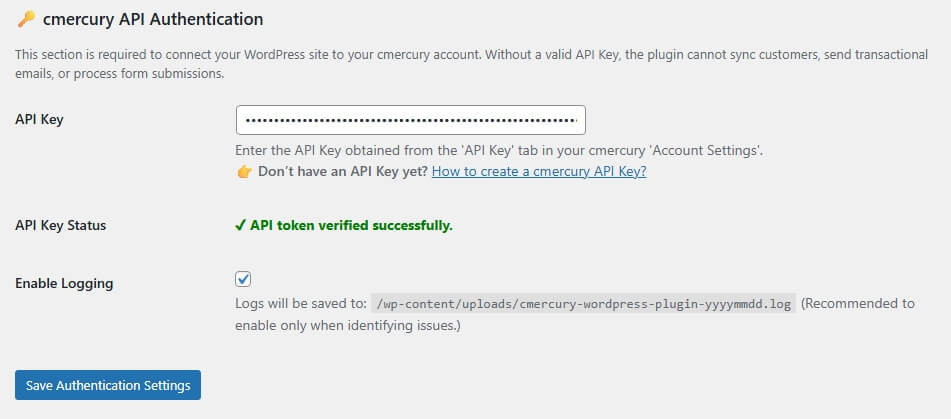Open the 'How to create a cmercury API Key?' link
This screenshot has width=951, height=419.
539,172
